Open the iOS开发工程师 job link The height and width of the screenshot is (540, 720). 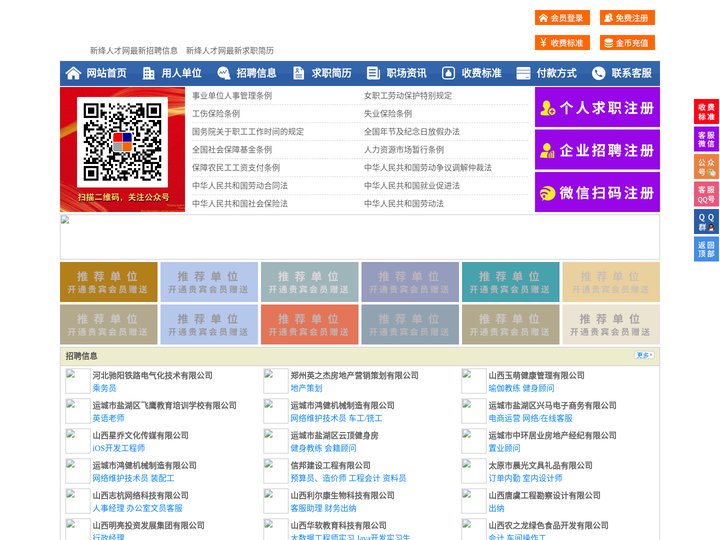pyautogui.click(x=118, y=448)
